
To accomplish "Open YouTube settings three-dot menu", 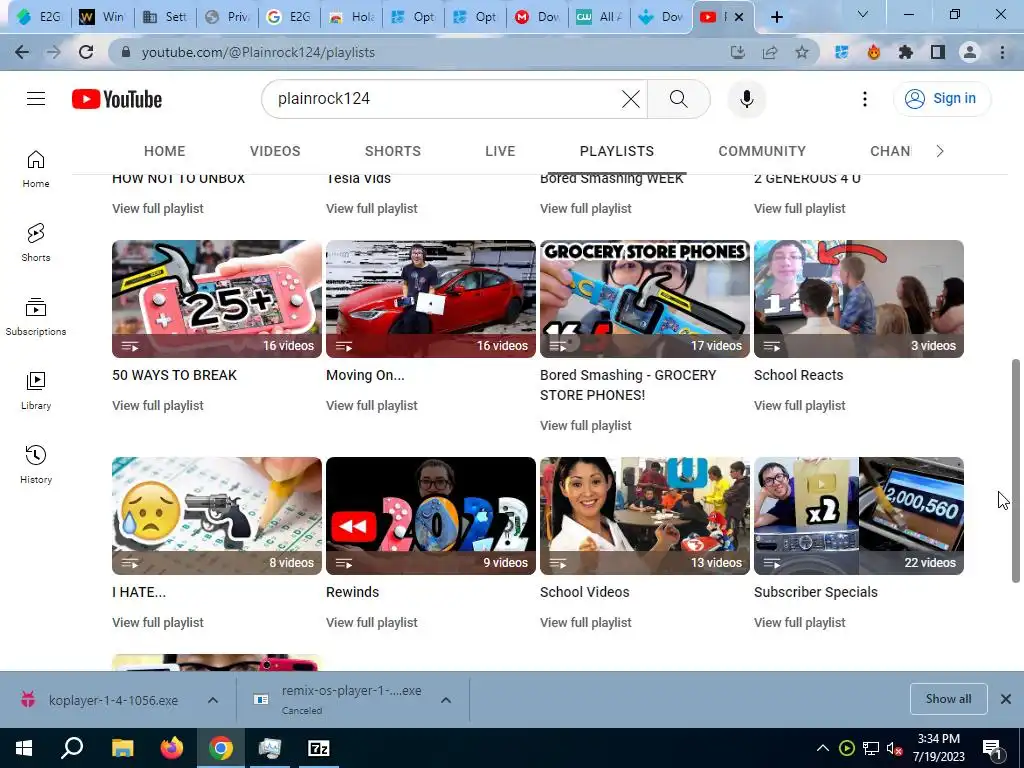I will (865, 99).
